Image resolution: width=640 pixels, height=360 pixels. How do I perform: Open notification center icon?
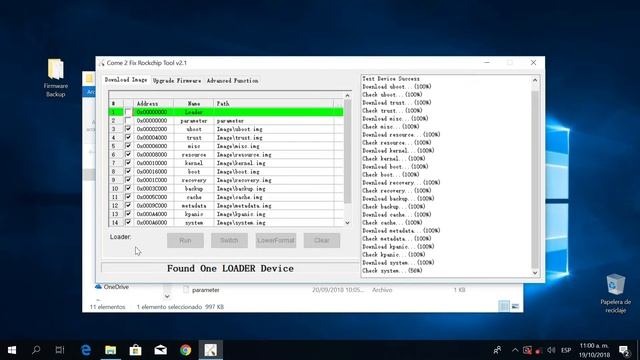click(x=624, y=350)
